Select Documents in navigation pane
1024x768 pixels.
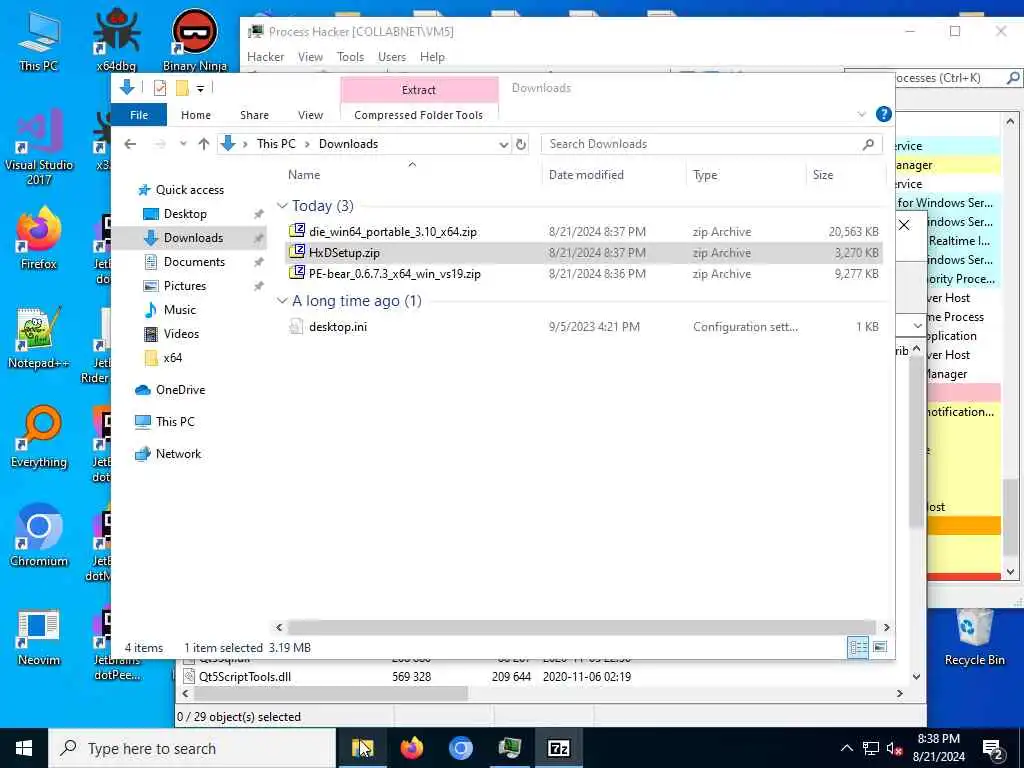194,262
